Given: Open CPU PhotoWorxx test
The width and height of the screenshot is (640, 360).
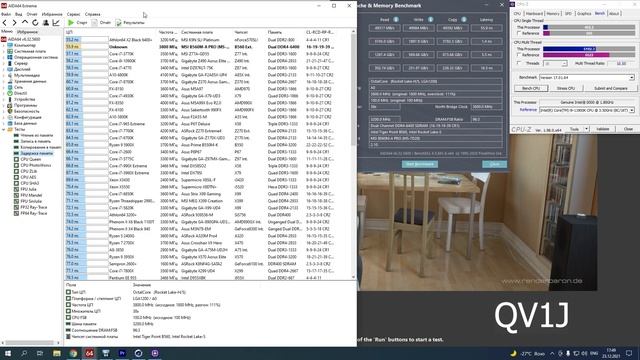Looking at the screenshot, I should [36, 165].
